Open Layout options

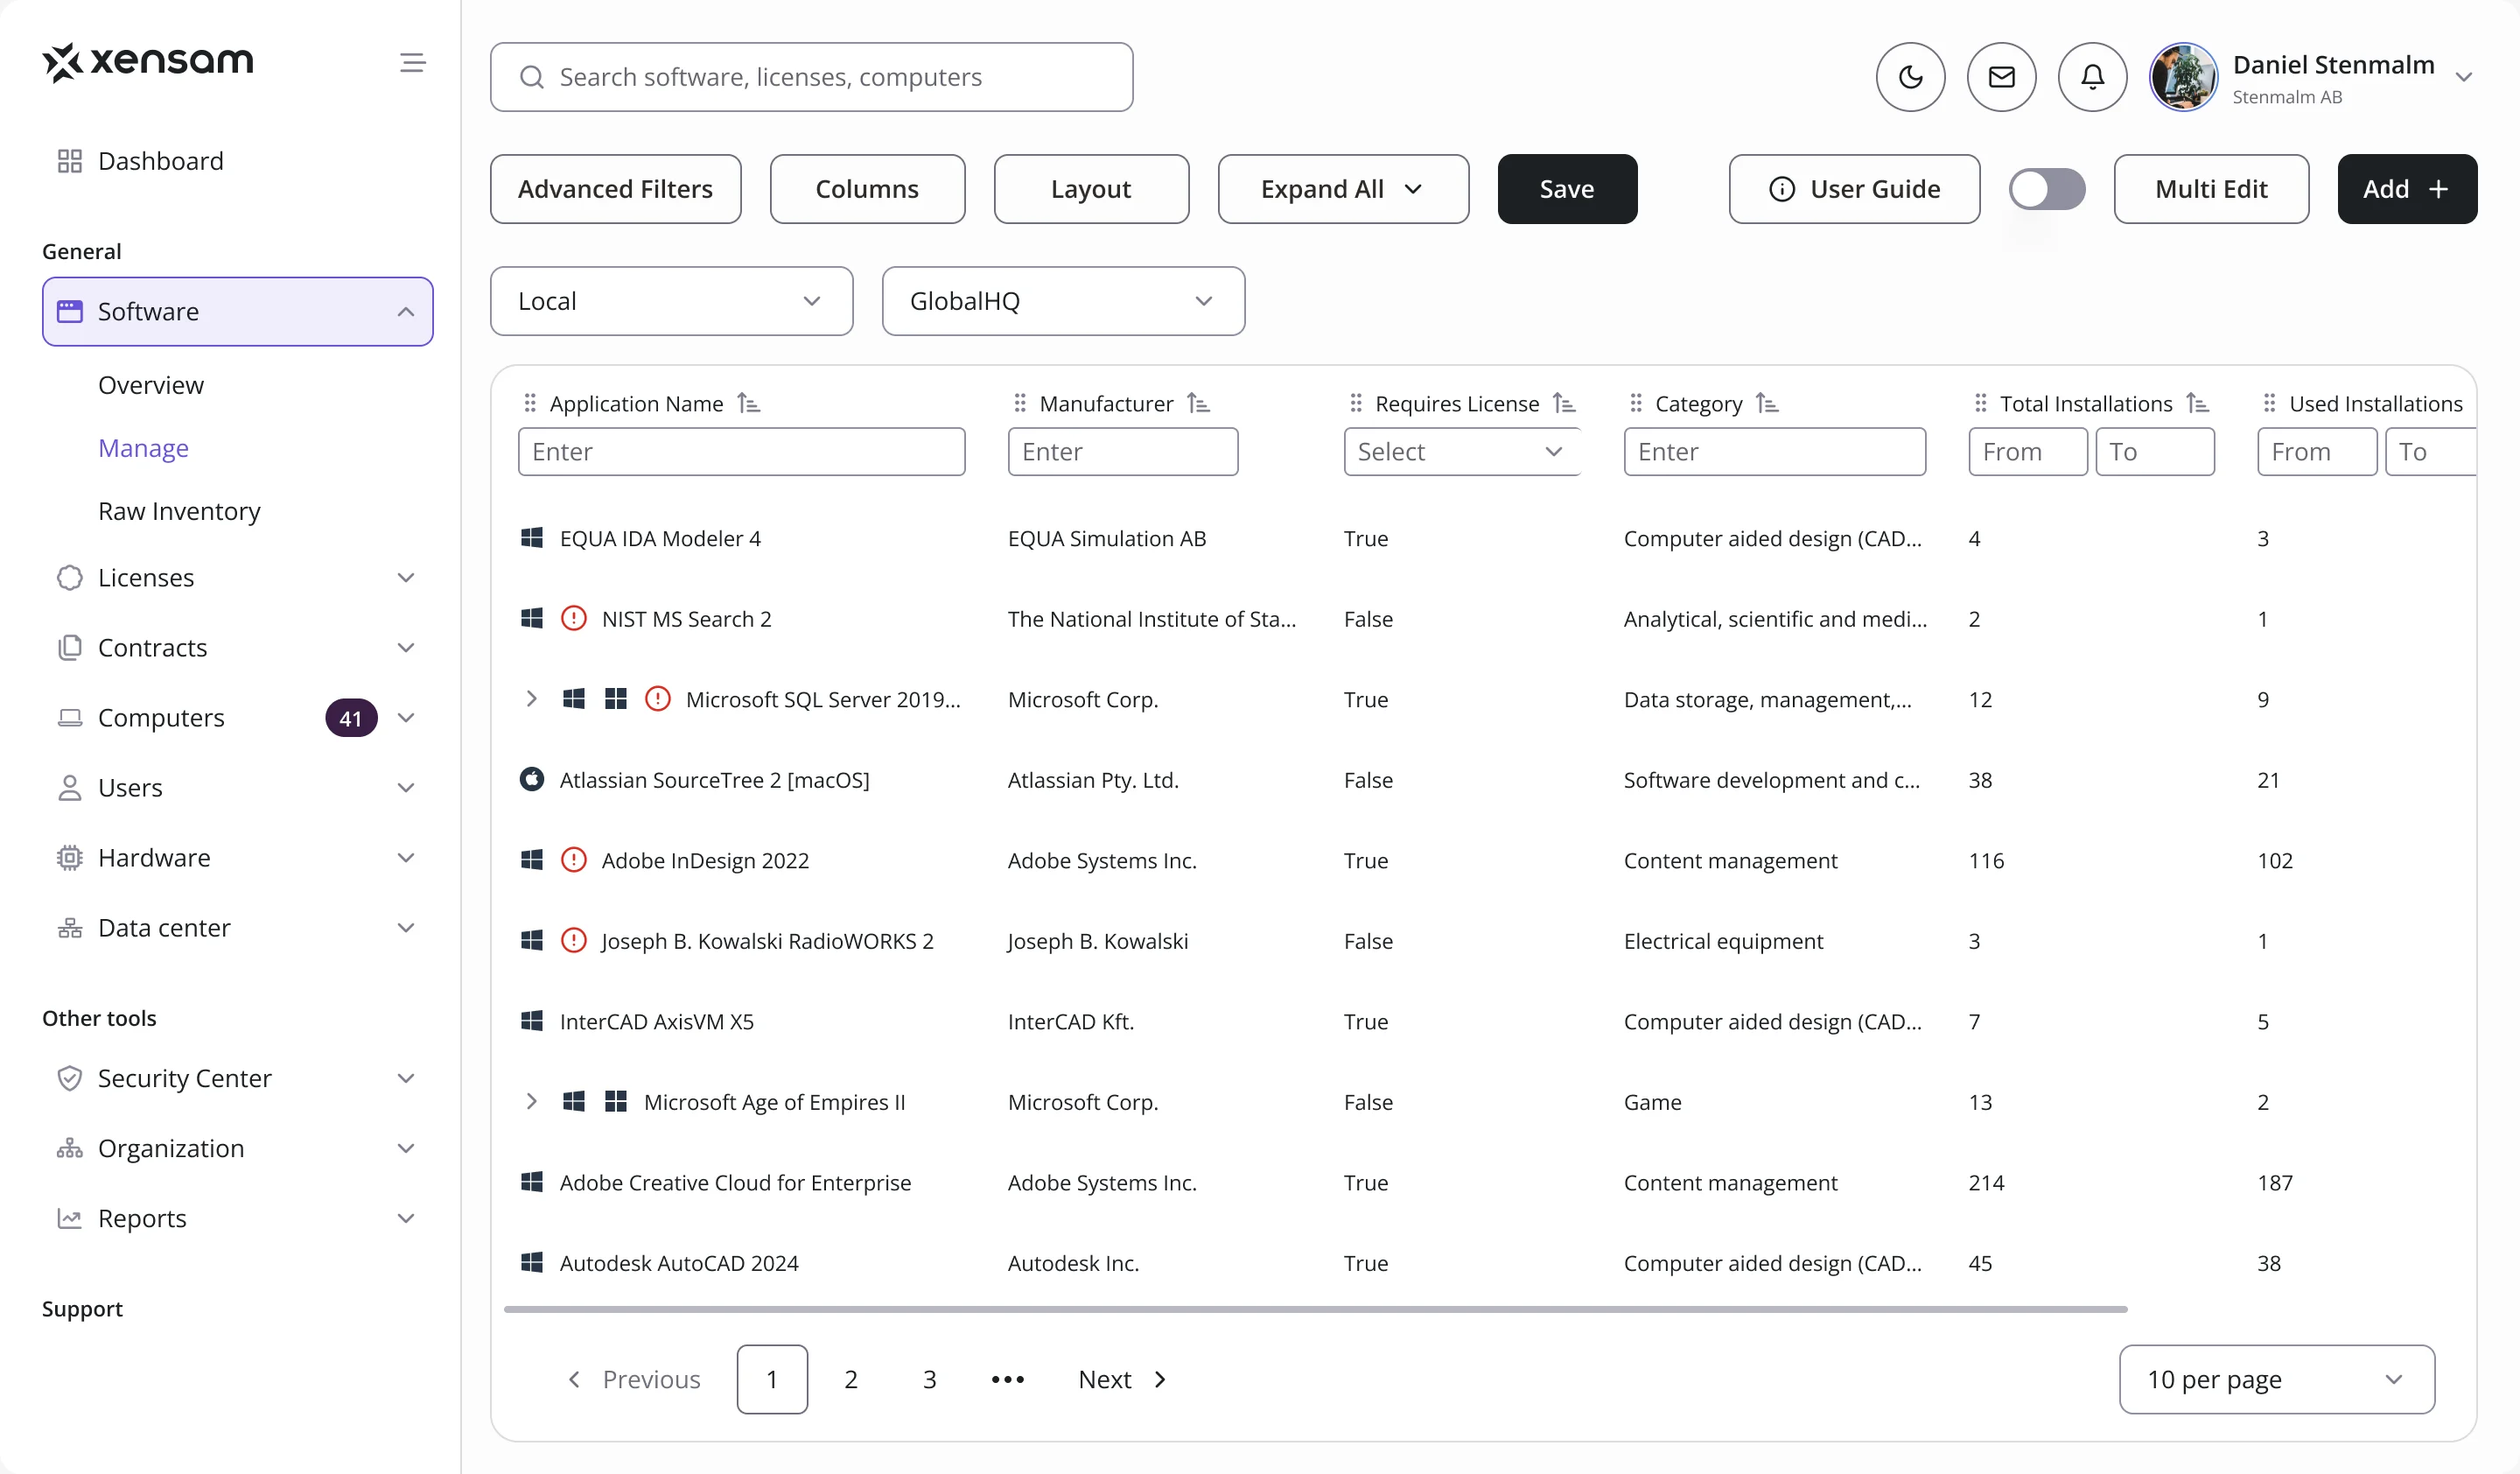click(x=1092, y=189)
